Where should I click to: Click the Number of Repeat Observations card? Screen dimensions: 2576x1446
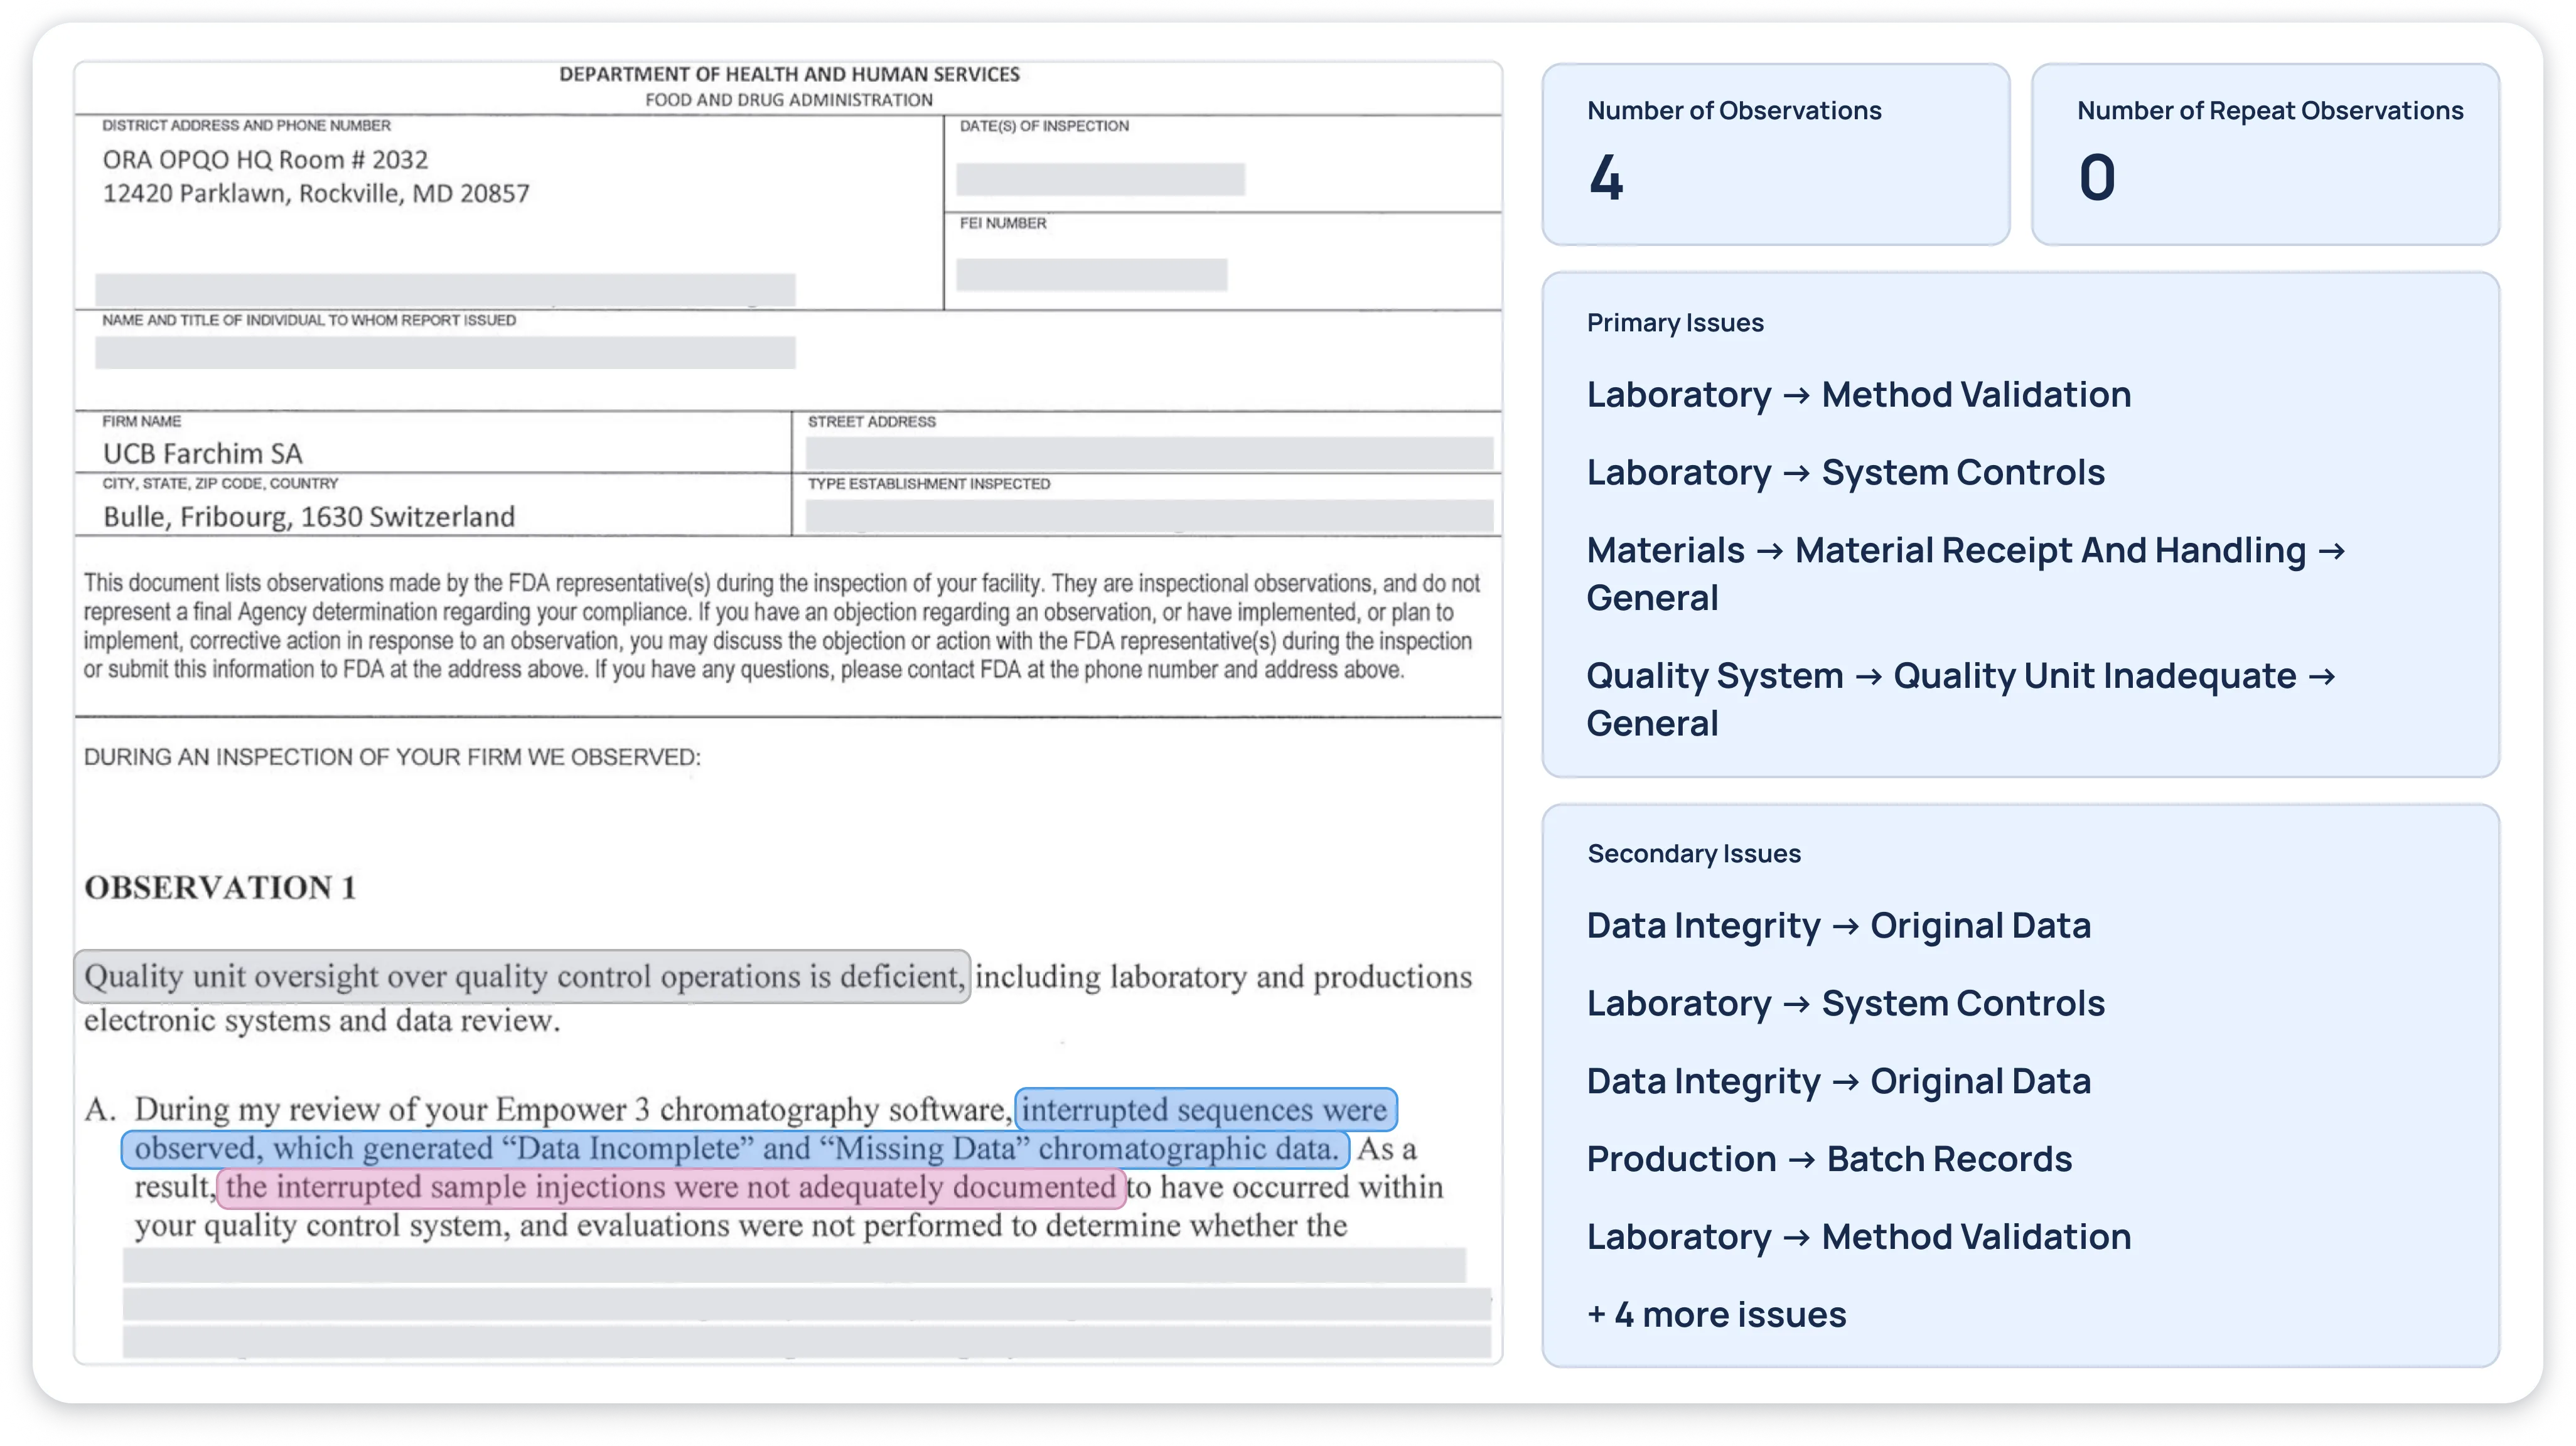(x=2265, y=154)
